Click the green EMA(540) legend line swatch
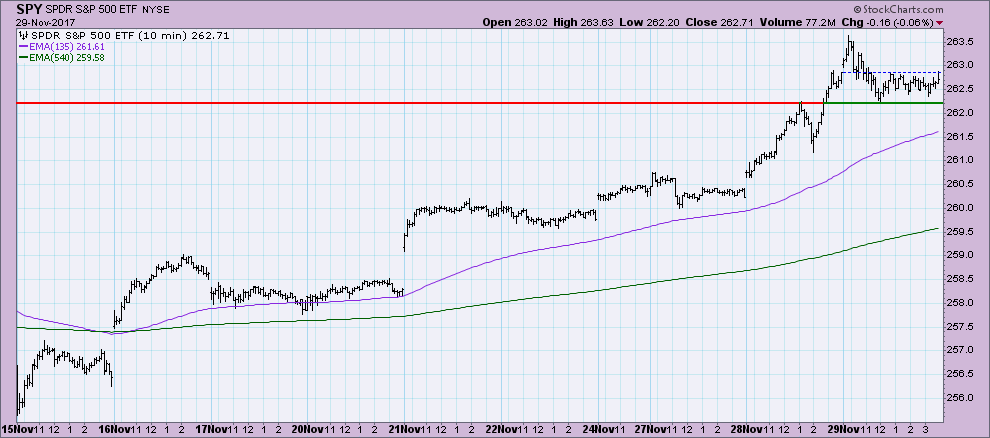The height and width of the screenshot is (438, 990). [25, 57]
